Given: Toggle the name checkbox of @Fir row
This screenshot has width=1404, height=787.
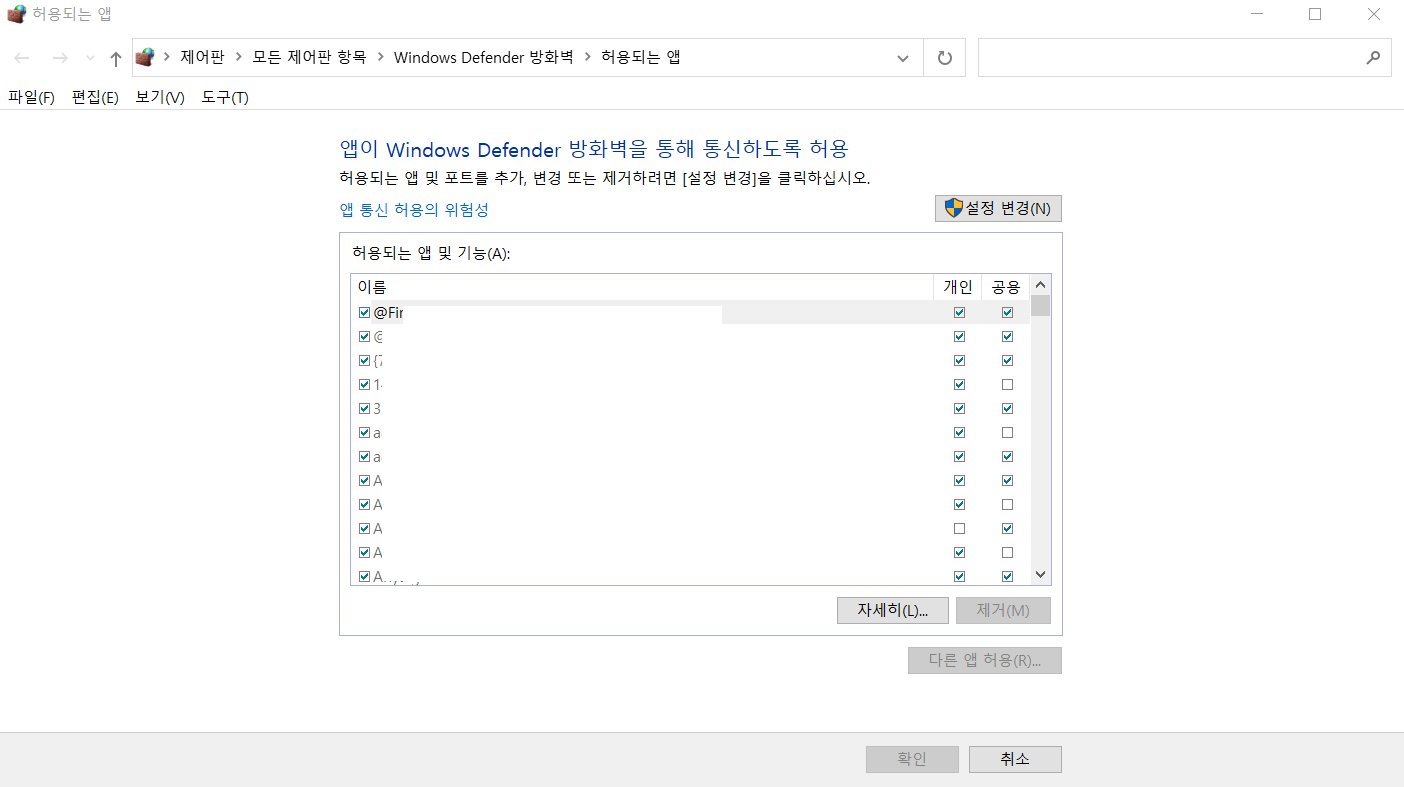Looking at the screenshot, I should 364,312.
